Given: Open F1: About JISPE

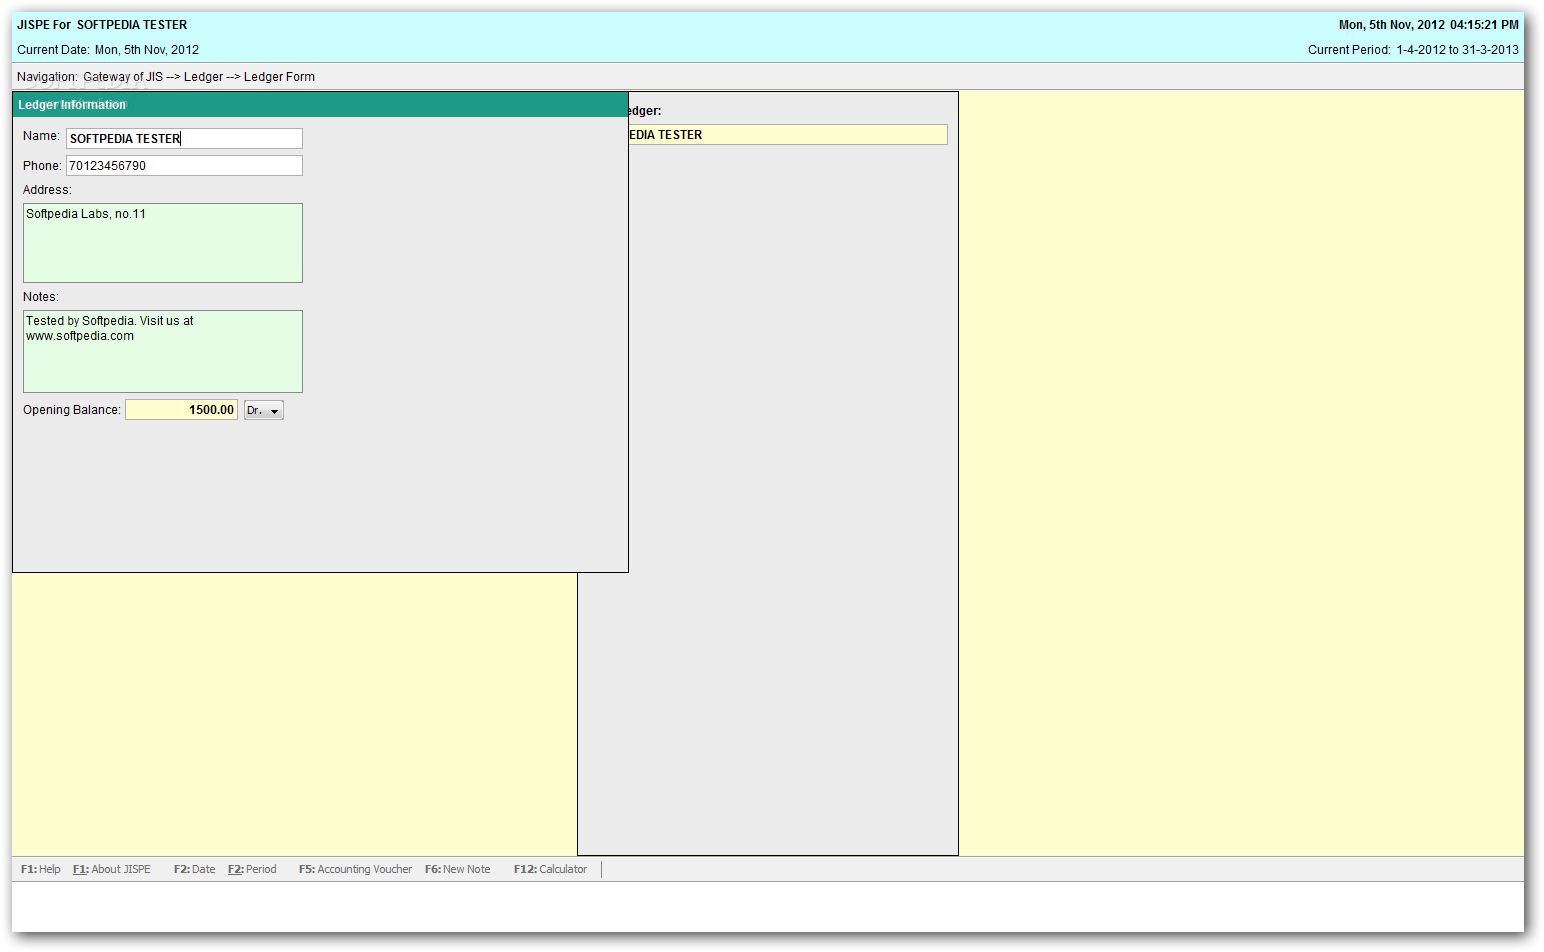Looking at the screenshot, I should point(112,869).
